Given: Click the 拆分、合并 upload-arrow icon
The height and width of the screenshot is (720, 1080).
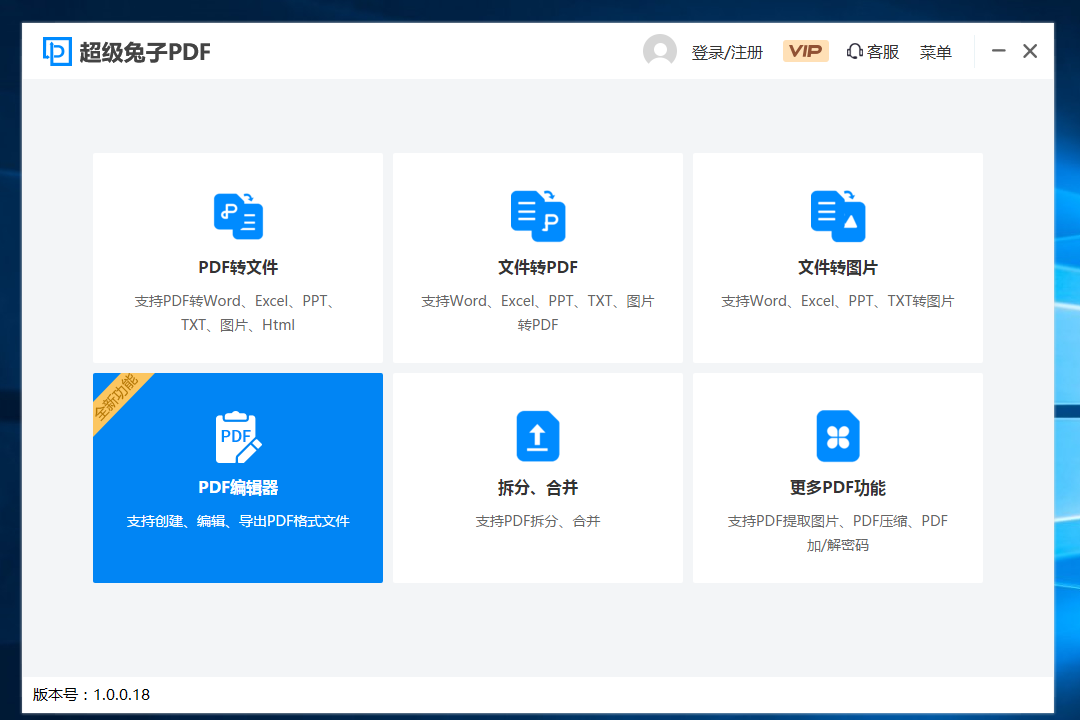Looking at the screenshot, I should [537, 436].
